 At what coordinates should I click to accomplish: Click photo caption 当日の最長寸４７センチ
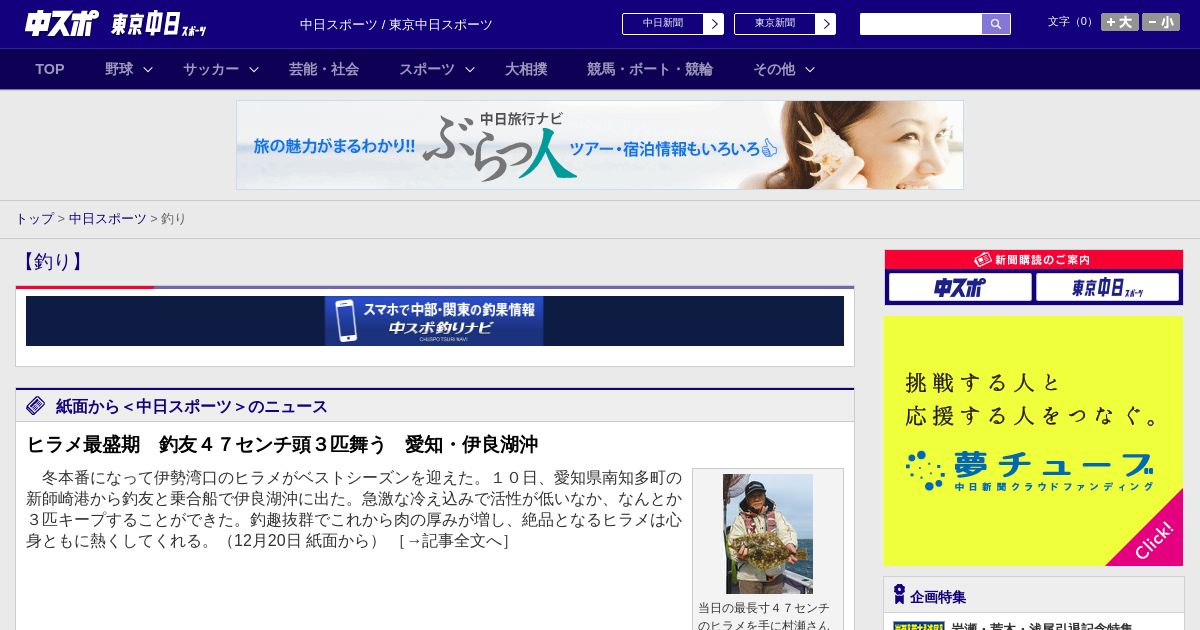tap(764, 607)
